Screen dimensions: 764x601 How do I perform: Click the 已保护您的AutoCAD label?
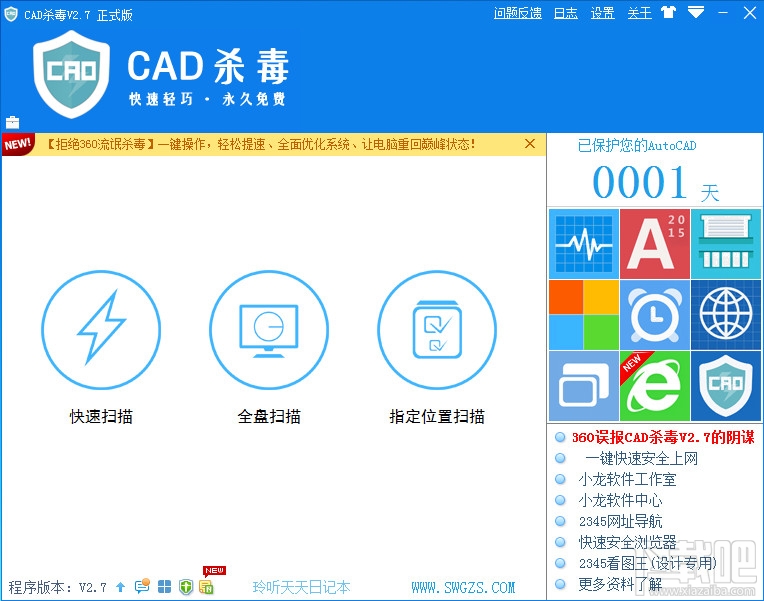point(637,145)
